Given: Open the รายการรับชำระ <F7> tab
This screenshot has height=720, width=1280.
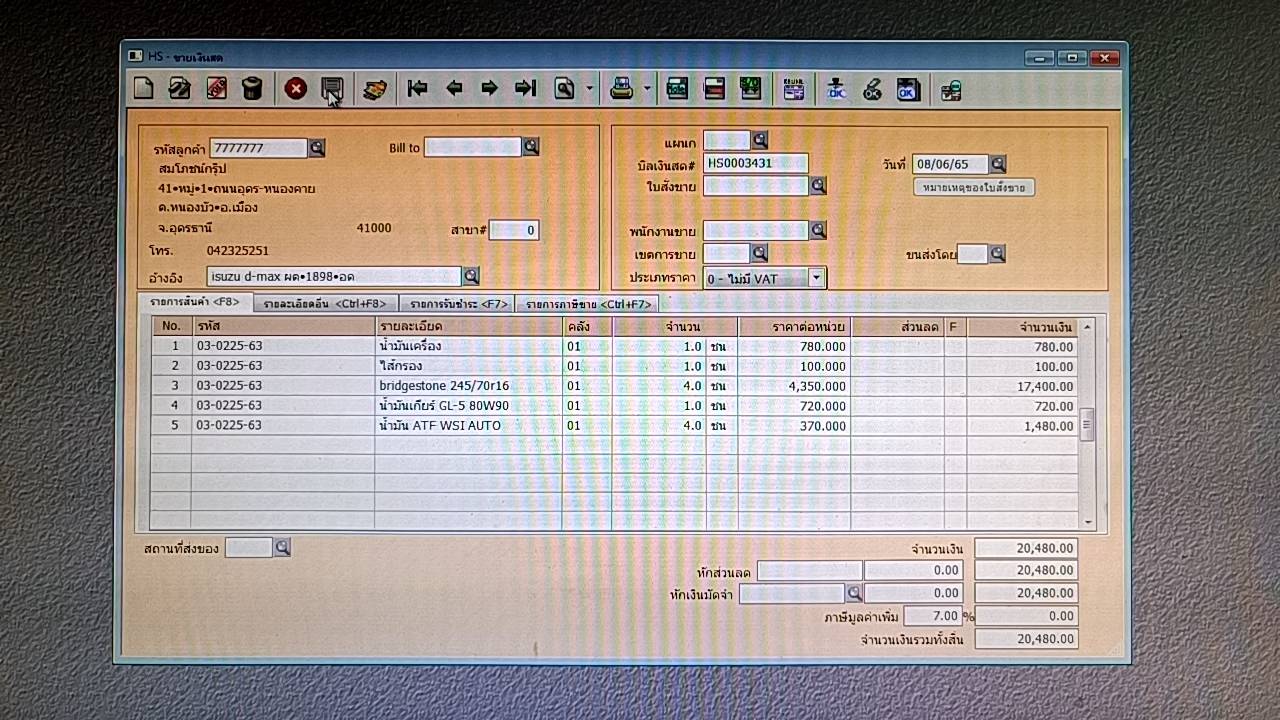Looking at the screenshot, I should (456, 304).
